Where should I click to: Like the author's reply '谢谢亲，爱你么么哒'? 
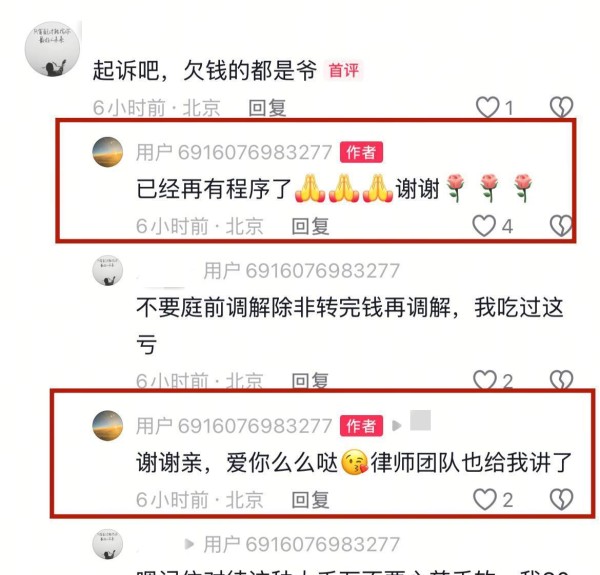(484, 499)
